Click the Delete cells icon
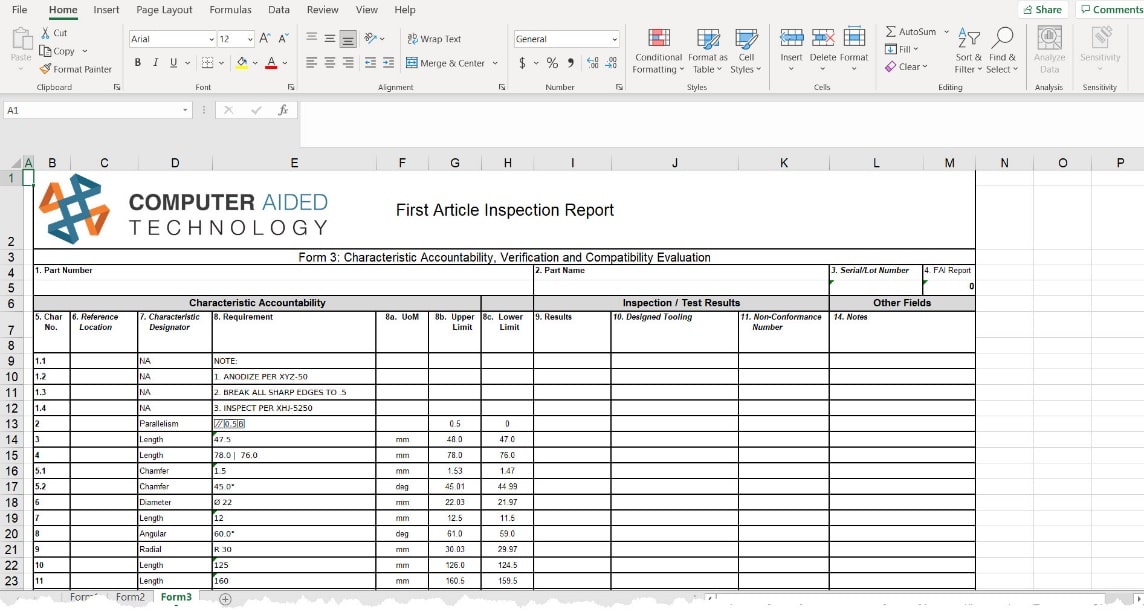The image size is (1144, 612). [823, 38]
